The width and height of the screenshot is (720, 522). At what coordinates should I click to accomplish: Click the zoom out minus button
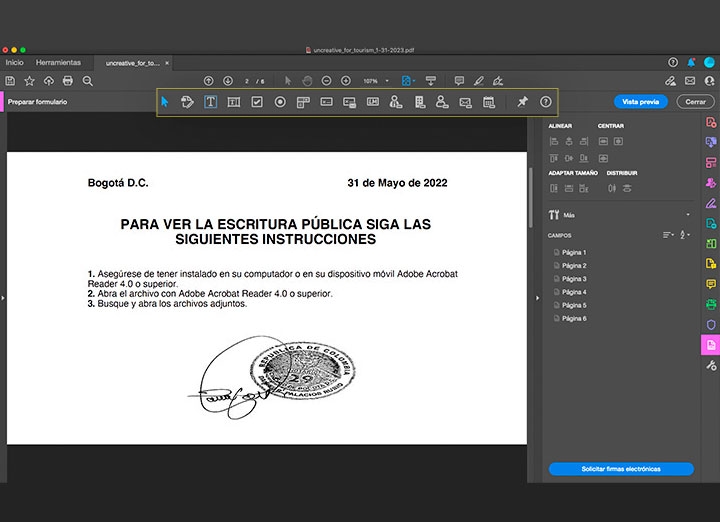[x=325, y=80]
